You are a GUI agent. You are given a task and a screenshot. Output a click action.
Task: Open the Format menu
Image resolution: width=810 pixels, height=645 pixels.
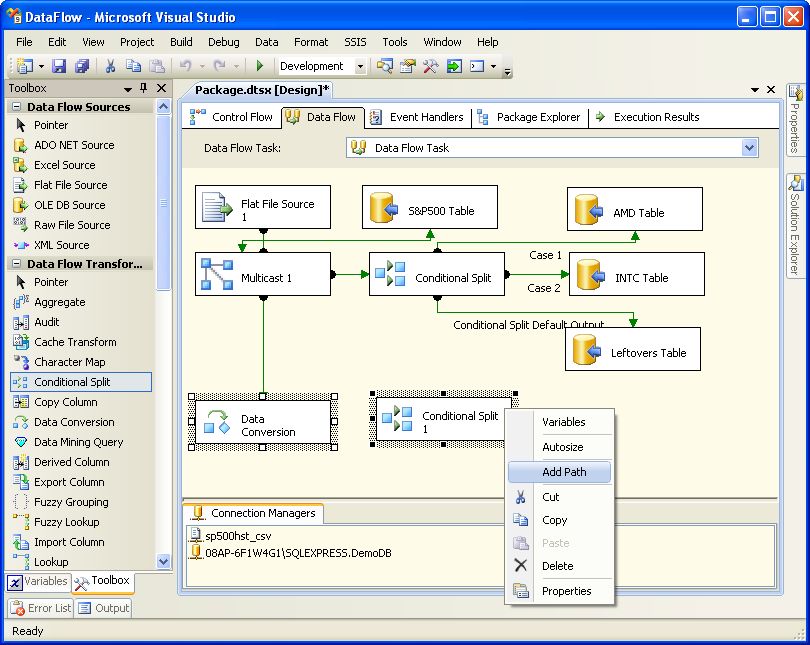click(310, 42)
